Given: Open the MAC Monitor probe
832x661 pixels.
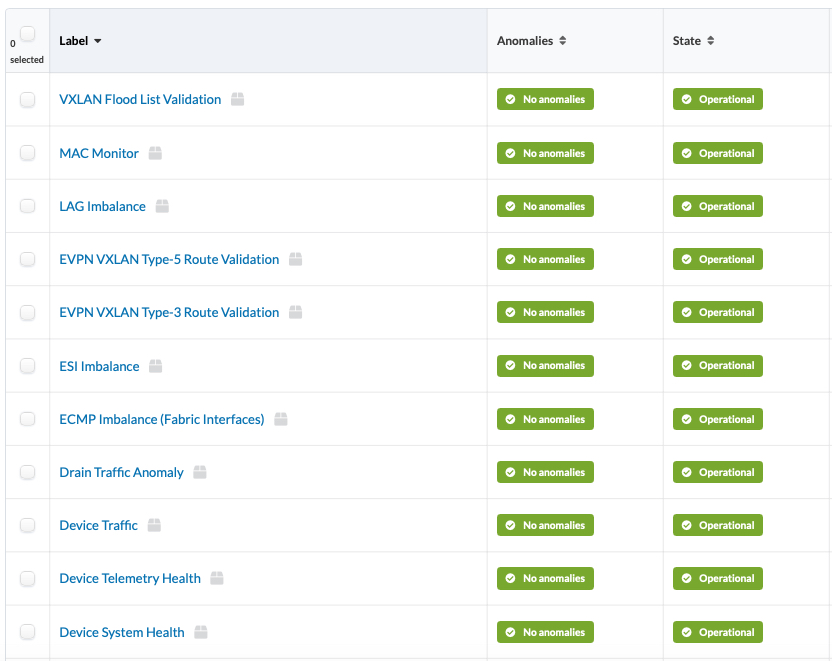Looking at the screenshot, I should (x=99, y=153).
